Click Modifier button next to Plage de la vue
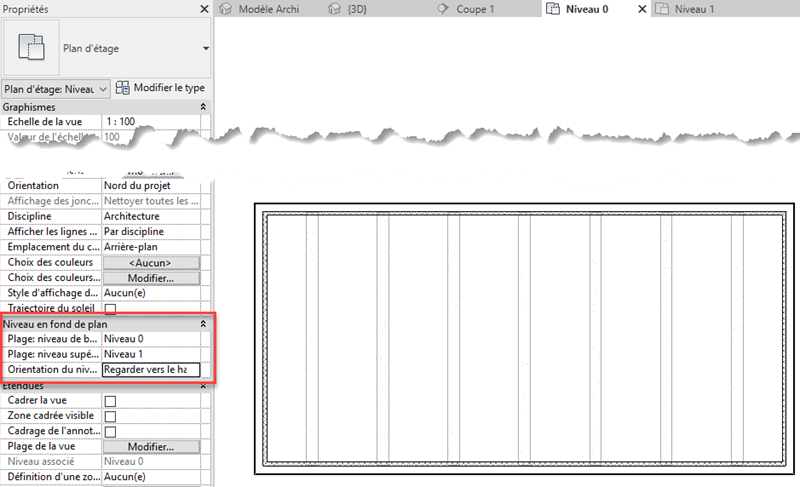Viewport: 800px width, 487px height. 151,446
